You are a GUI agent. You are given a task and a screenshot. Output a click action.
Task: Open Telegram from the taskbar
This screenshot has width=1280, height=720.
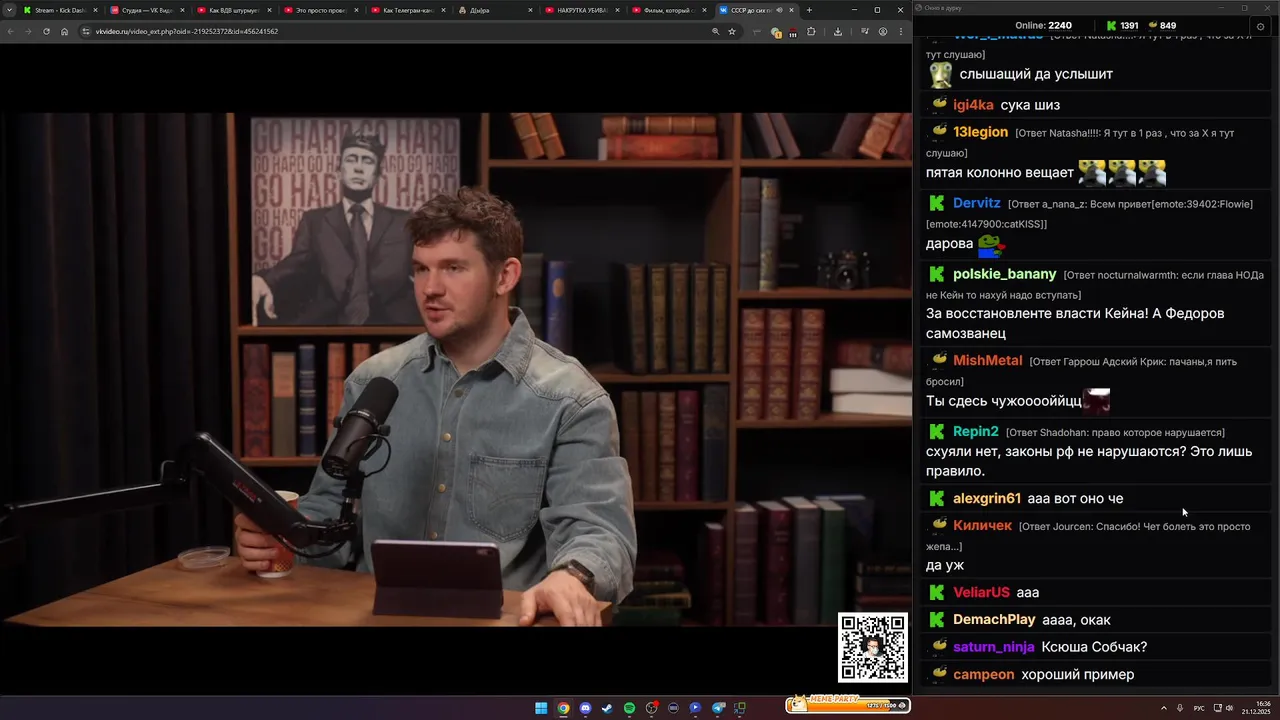pyautogui.click(x=718, y=708)
